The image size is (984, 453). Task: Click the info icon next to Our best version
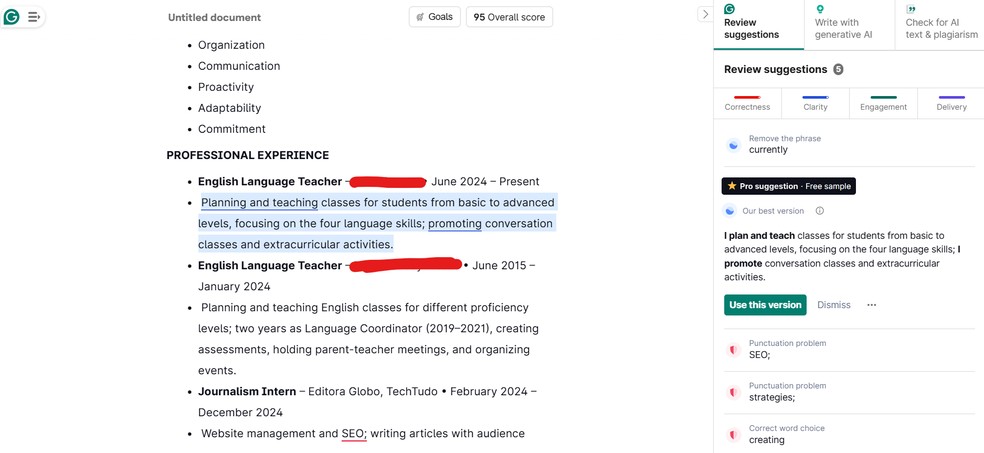click(x=819, y=211)
